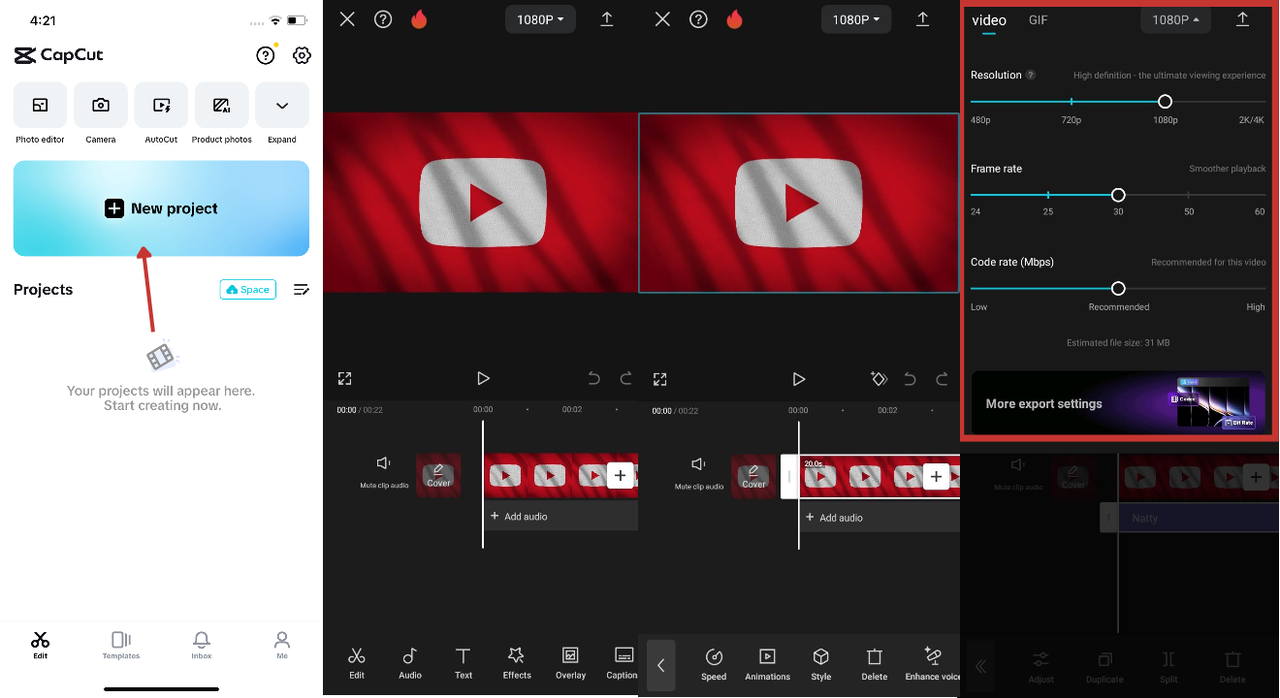Open the Caption tool in editor toolbar
Viewport: 1280px width, 698px height.
(622, 662)
